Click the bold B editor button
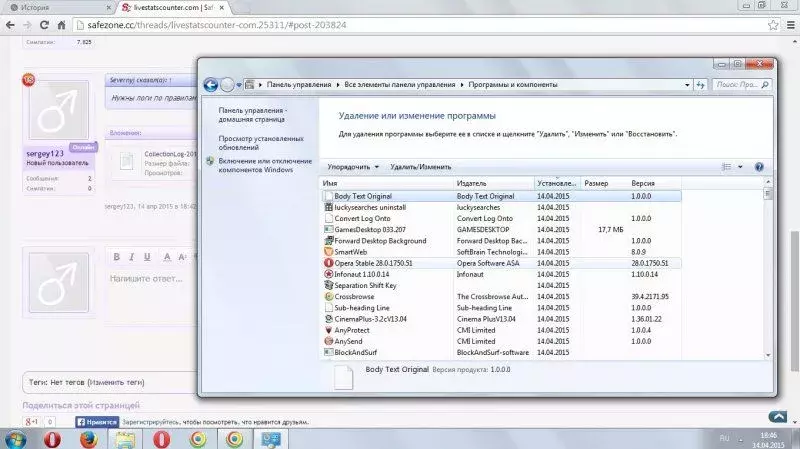800x449 pixels. pos(116,257)
